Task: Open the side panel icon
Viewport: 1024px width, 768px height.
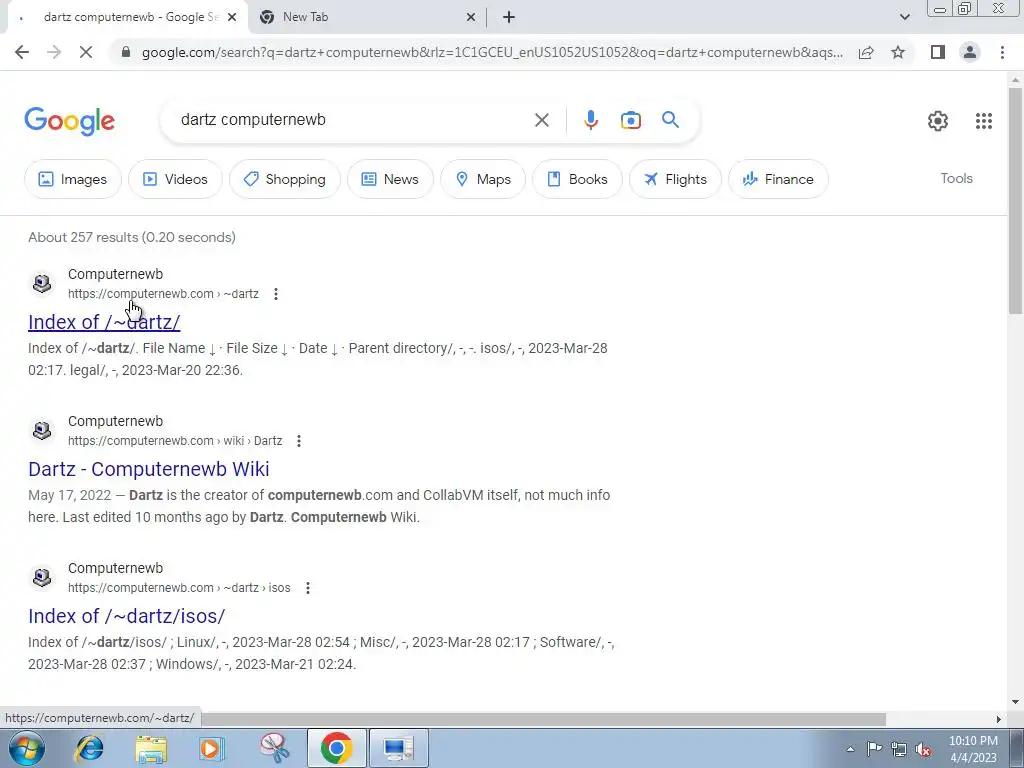Action: click(938, 52)
